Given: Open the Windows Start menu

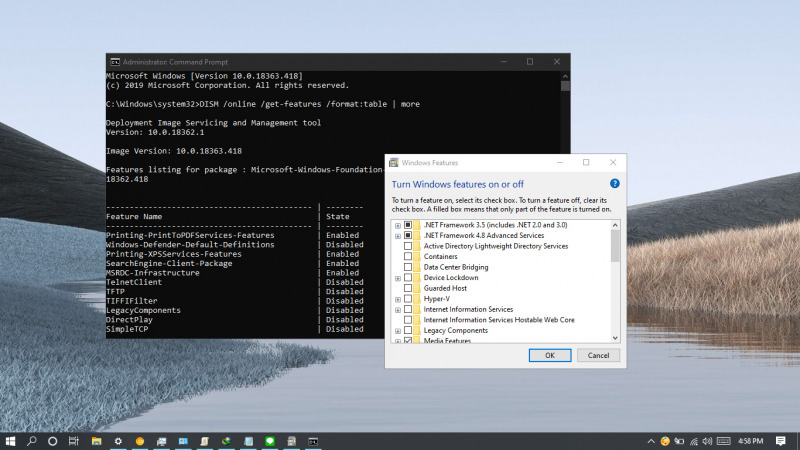Looking at the screenshot, I should (10, 441).
